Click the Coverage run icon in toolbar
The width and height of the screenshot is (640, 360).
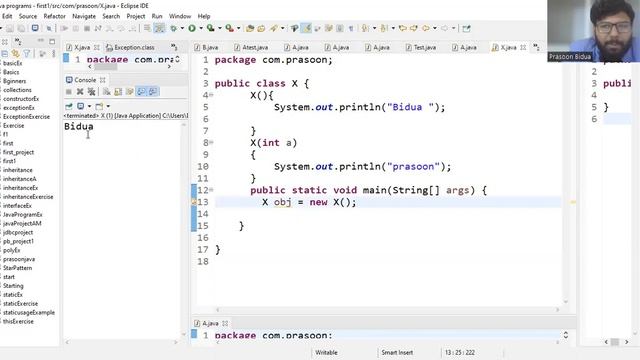pos(210,28)
